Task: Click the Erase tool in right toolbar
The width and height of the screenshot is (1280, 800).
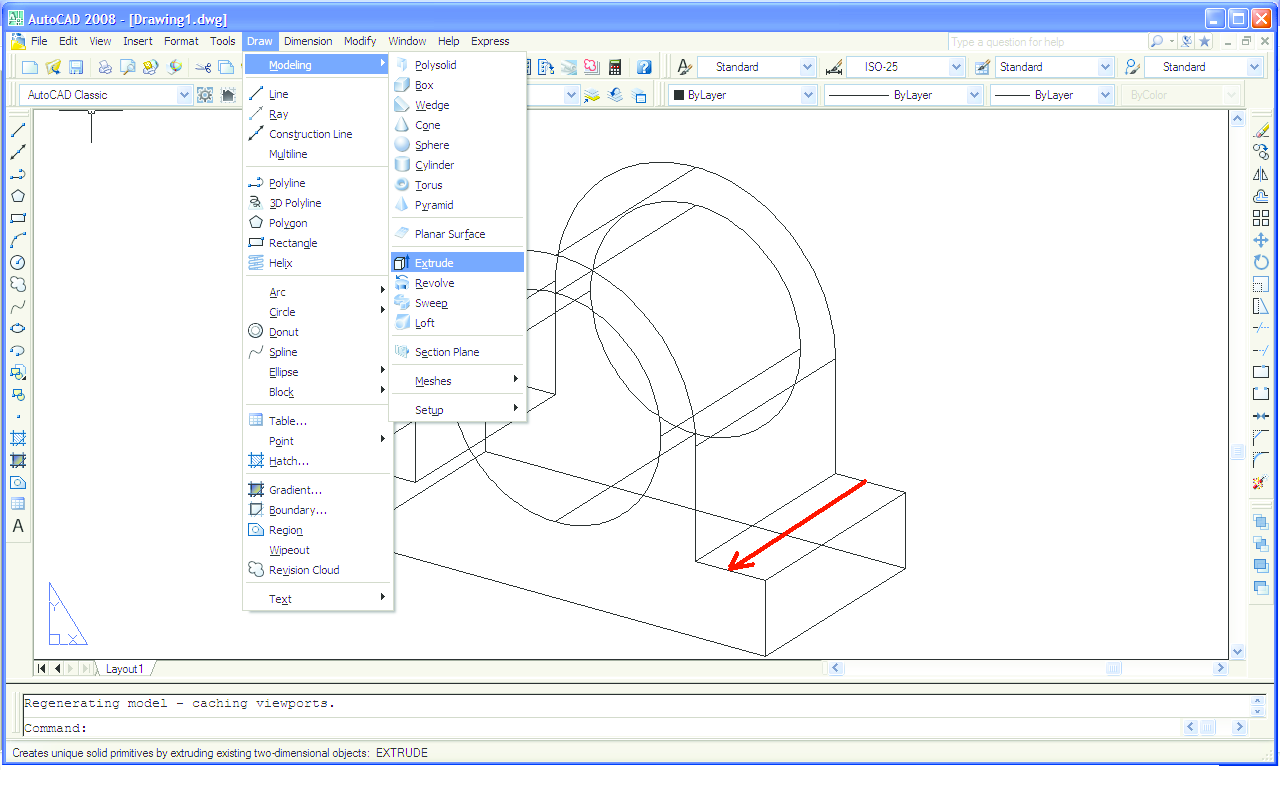Action: 1261,130
